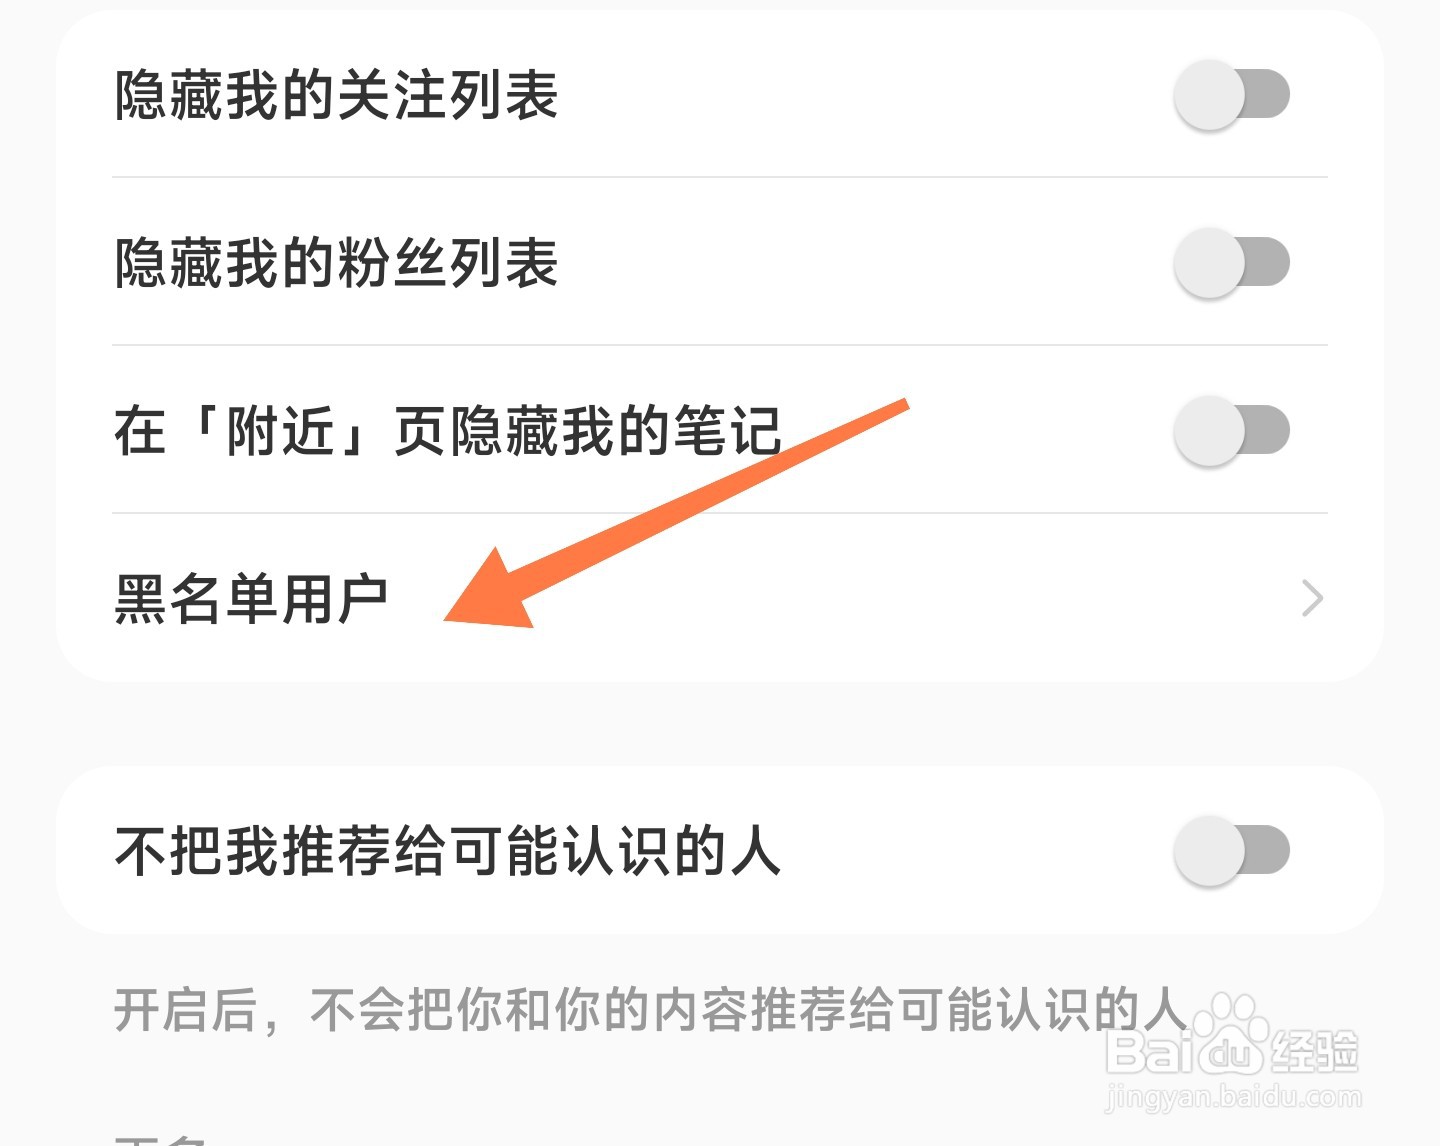This screenshot has height=1146, width=1440.
Task: Select the 在「附近」页隐藏我的笔记 label
Action: [447, 431]
